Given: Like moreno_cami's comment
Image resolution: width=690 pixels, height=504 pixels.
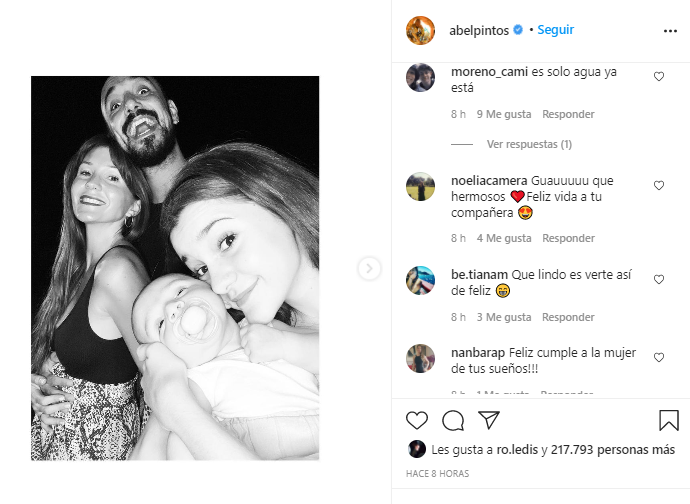Looking at the screenshot, I should (x=658, y=77).
